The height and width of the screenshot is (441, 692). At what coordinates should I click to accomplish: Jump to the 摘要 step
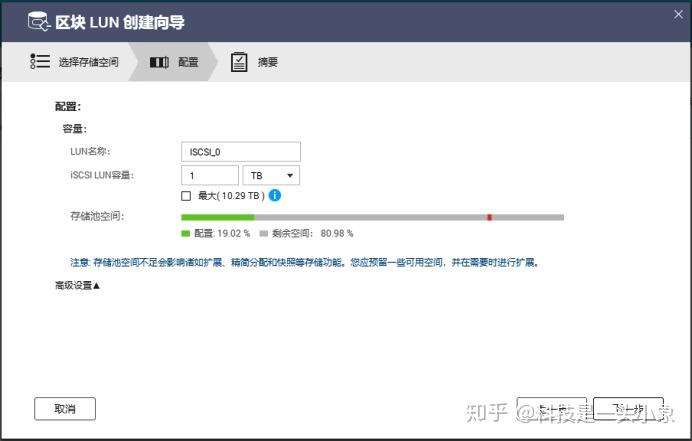click(254, 62)
